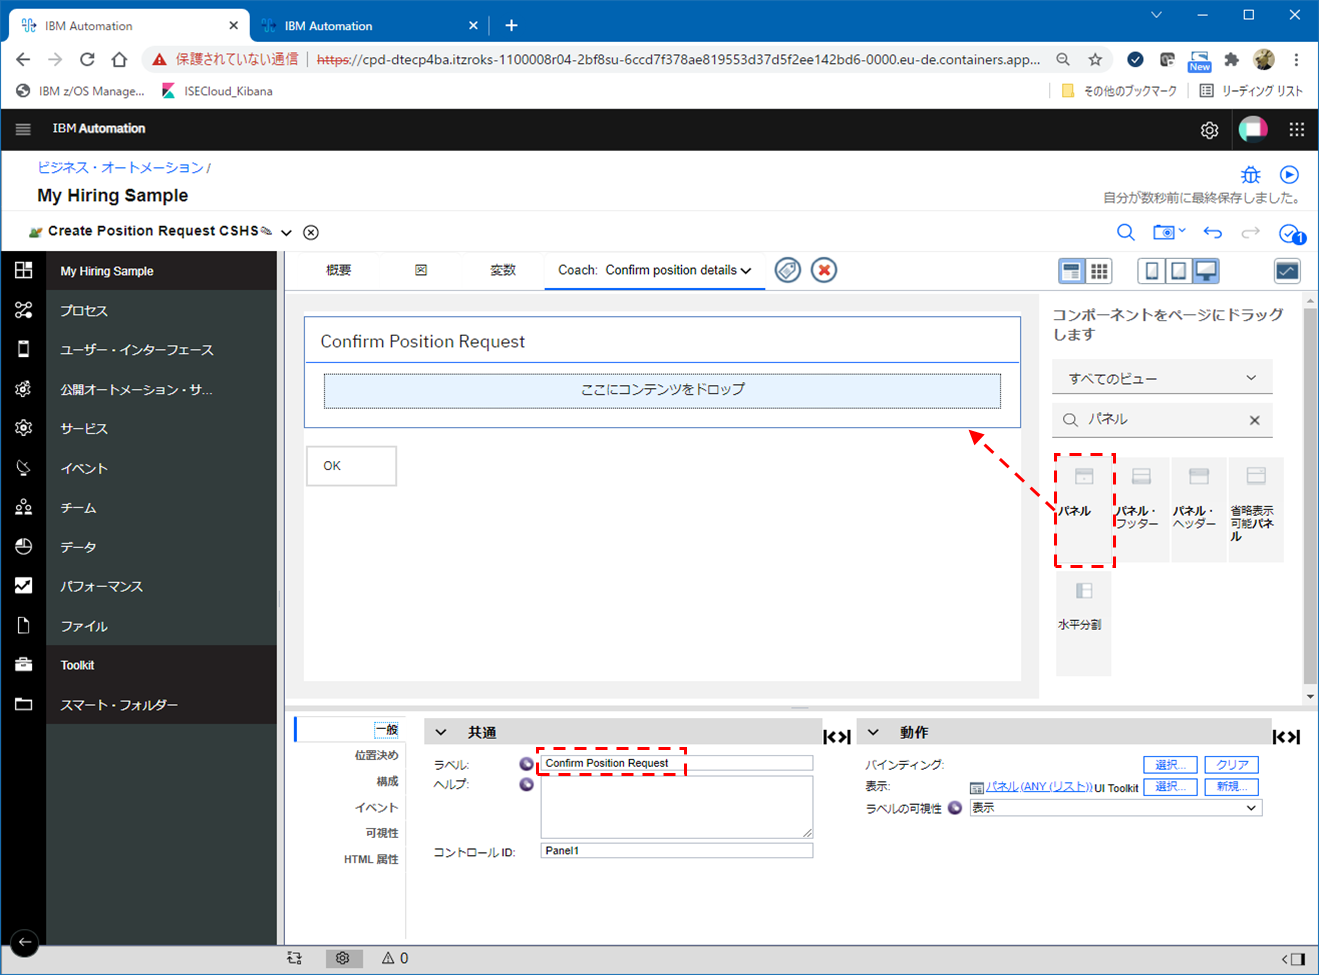The image size is (1319, 975).
Task: Expand the Create Position Request CSHS dropdown arrow
Action: [x=286, y=233]
